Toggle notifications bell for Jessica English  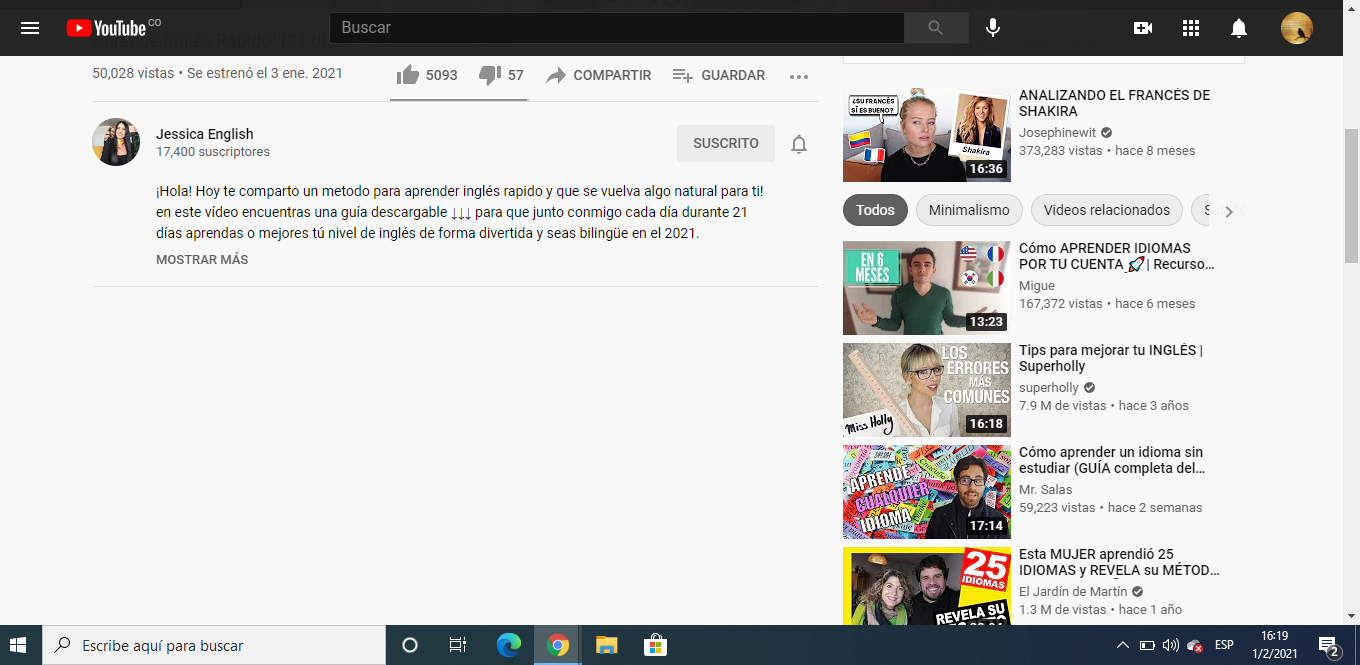799,143
